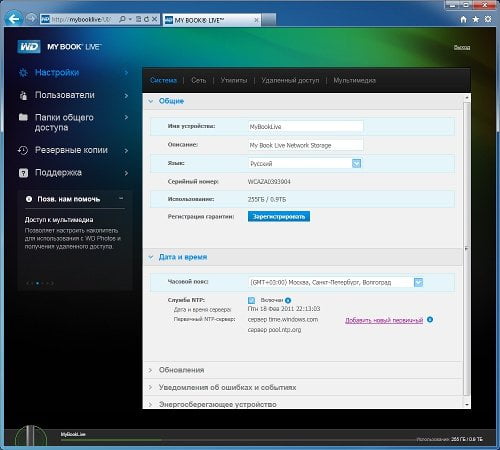Click the browser back arrow button
The height and width of the screenshot is (450, 500).
click(x=14, y=19)
